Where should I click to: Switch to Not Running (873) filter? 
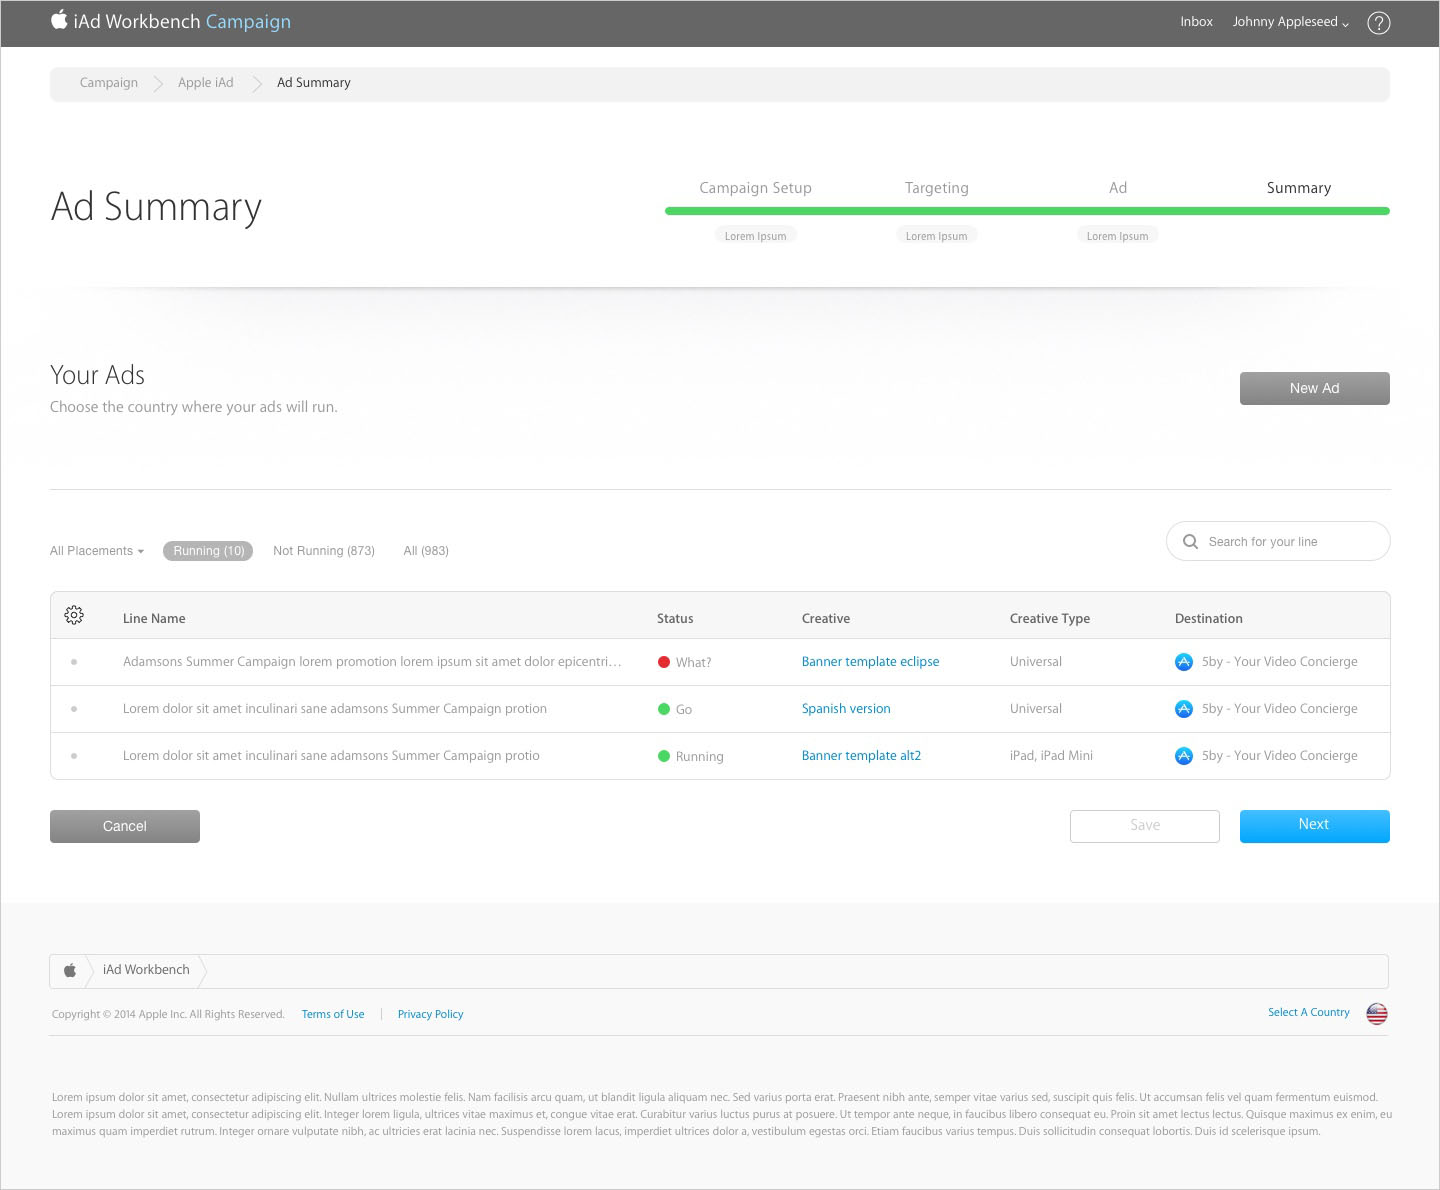[x=323, y=551]
